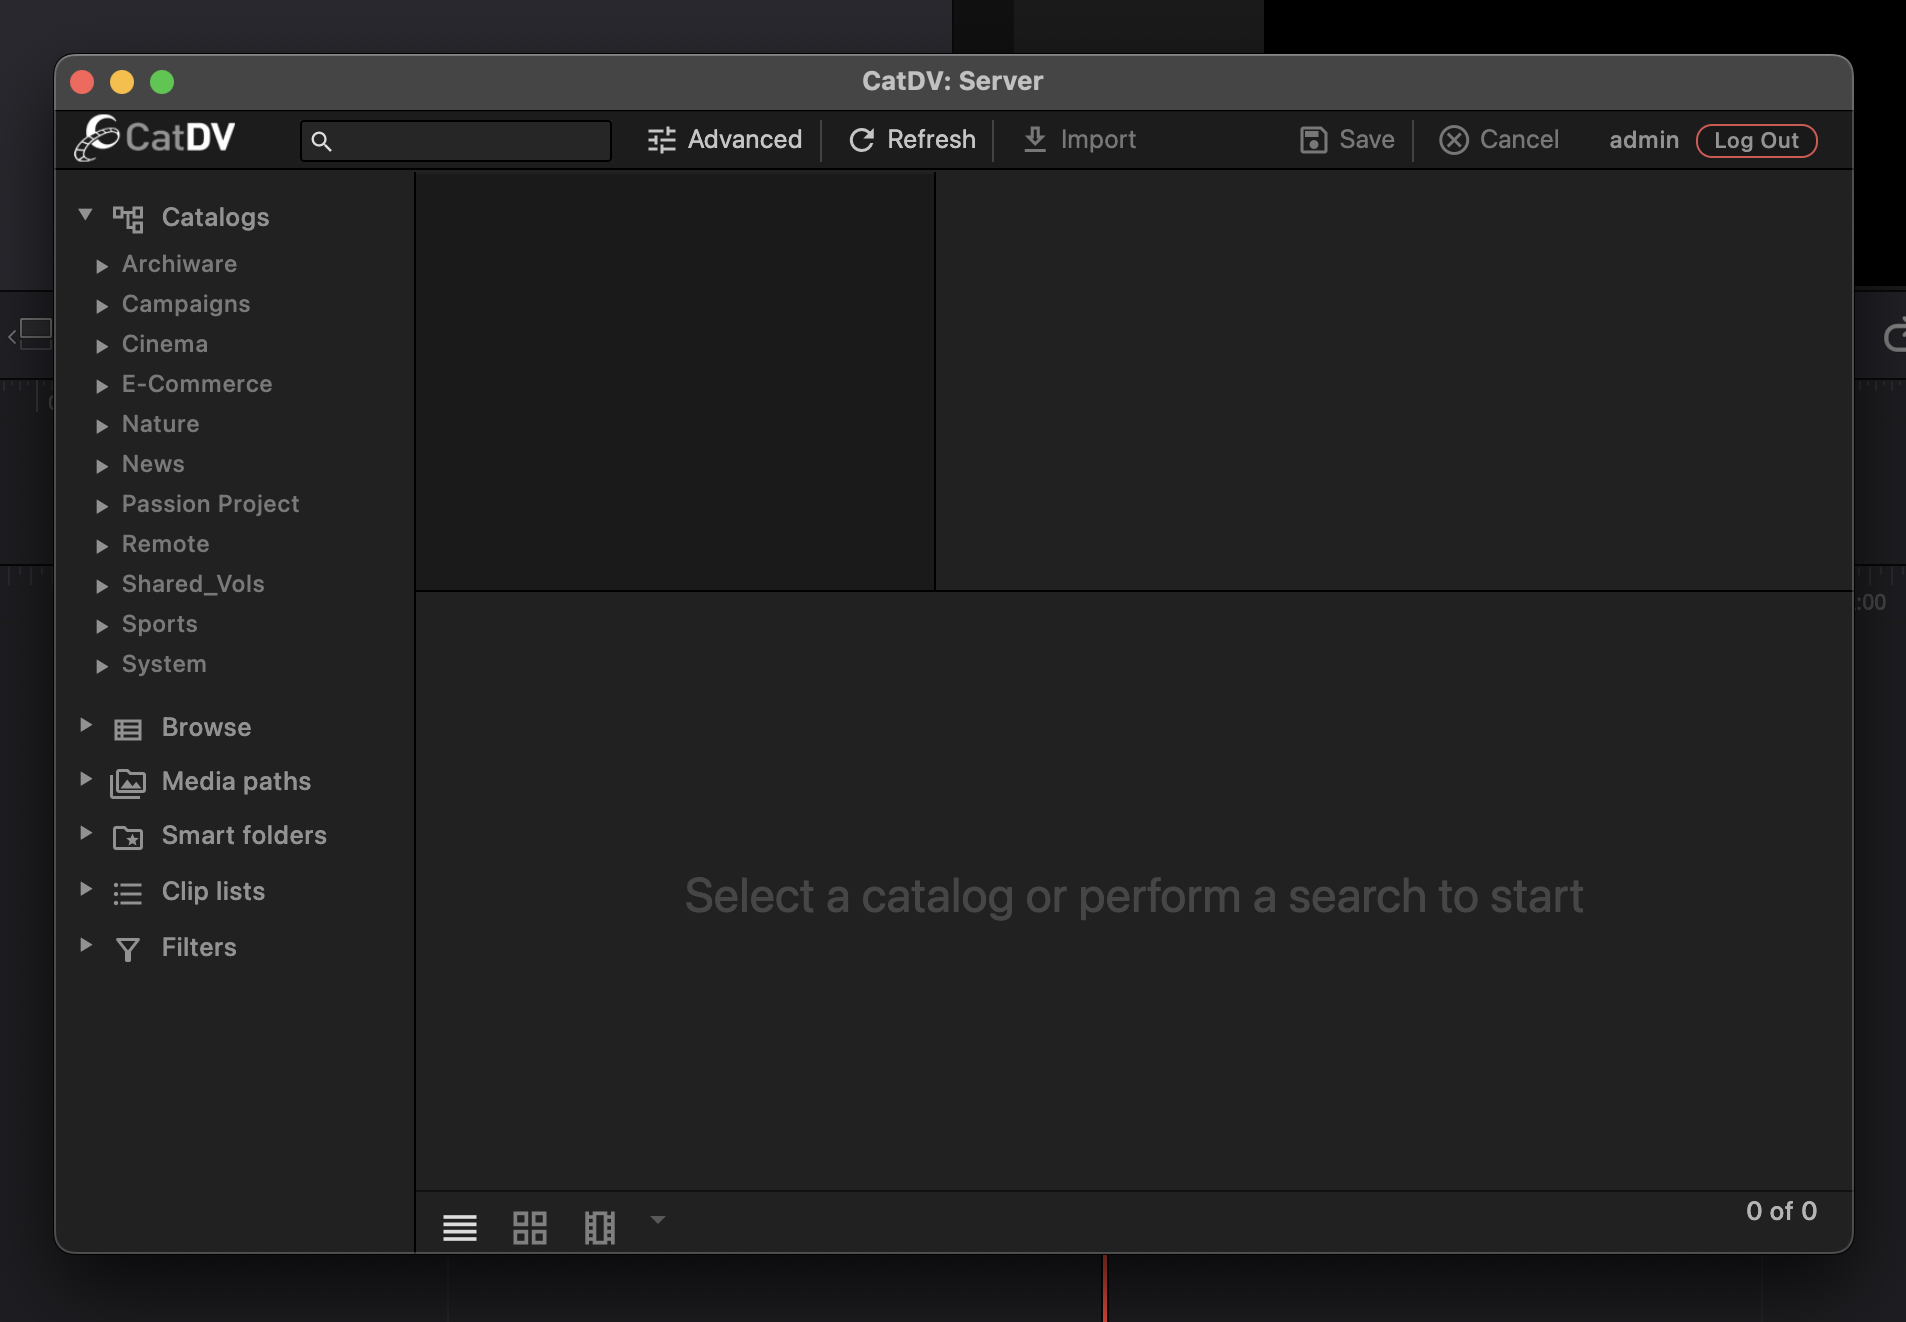The image size is (1906, 1322).
Task: Expand the Filters section
Action: tap(86, 945)
